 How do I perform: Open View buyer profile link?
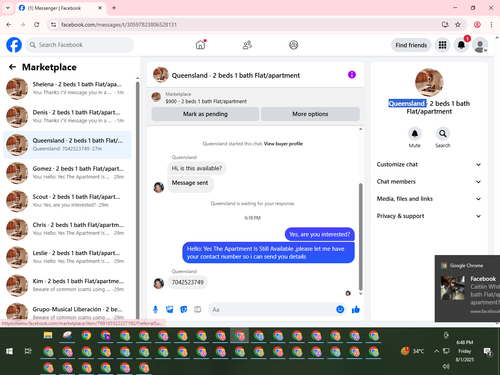[x=283, y=144]
